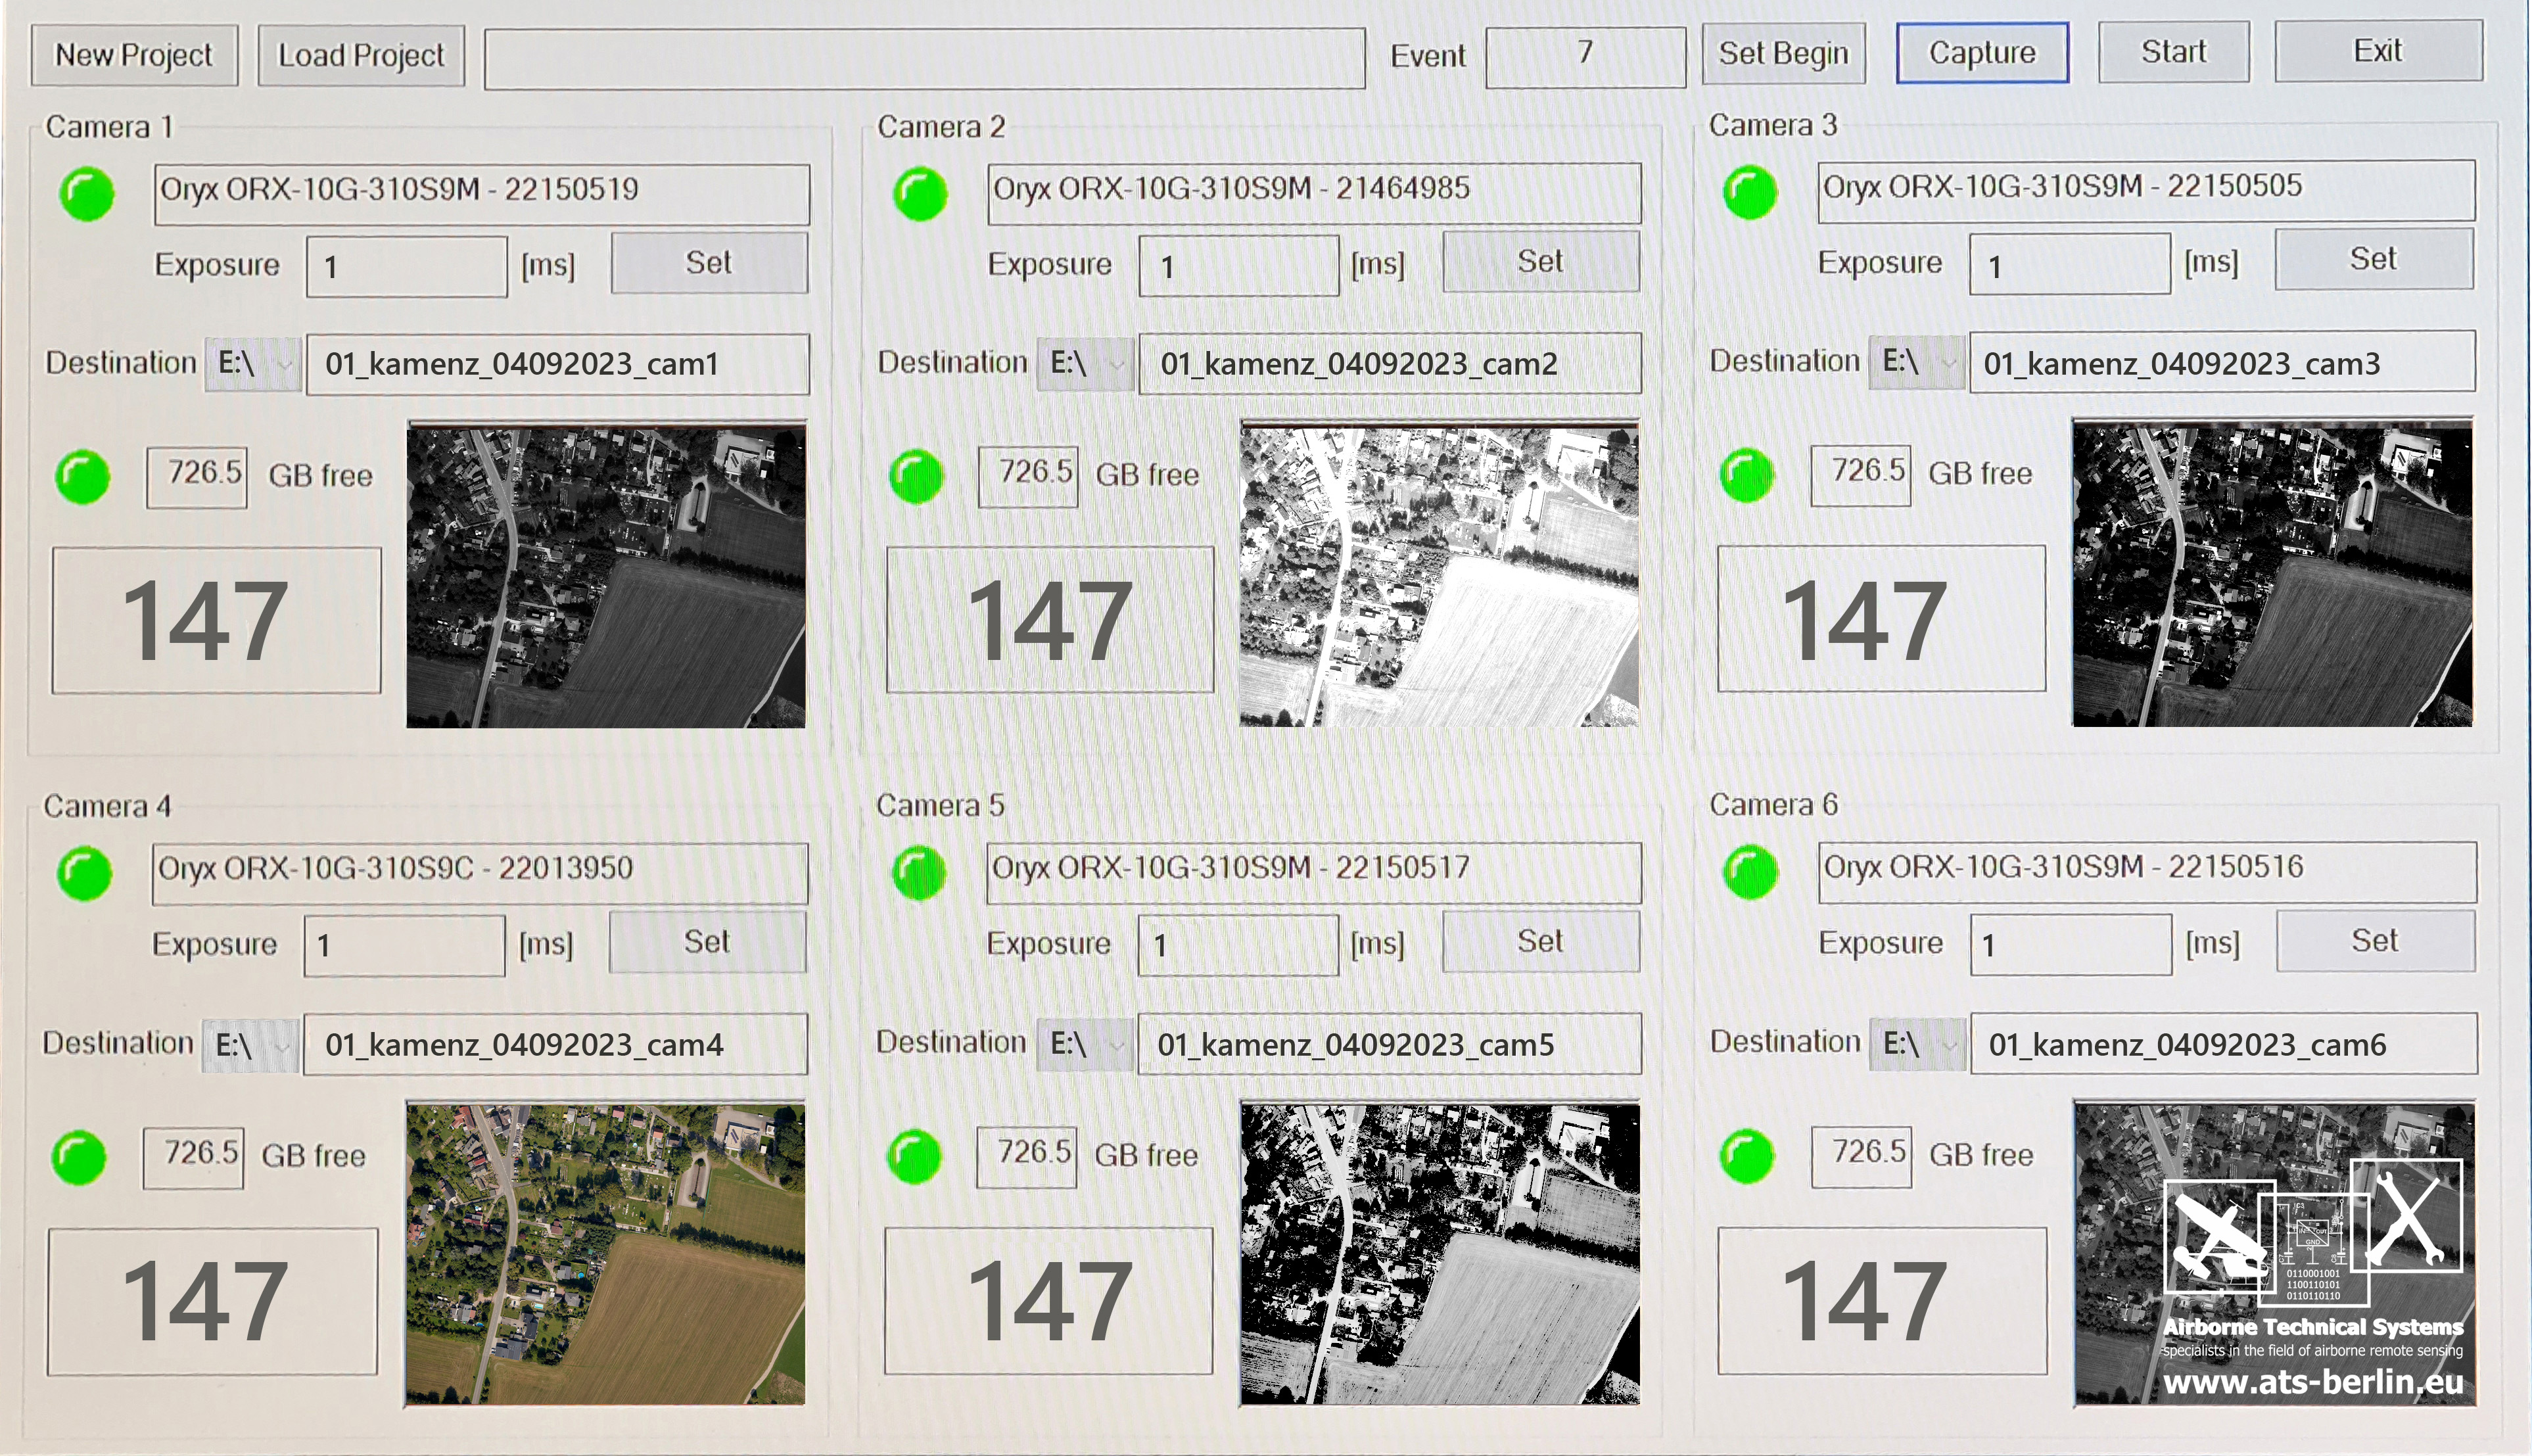
Task: Set exposure for Camera 5
Action: pos(1540,941)
